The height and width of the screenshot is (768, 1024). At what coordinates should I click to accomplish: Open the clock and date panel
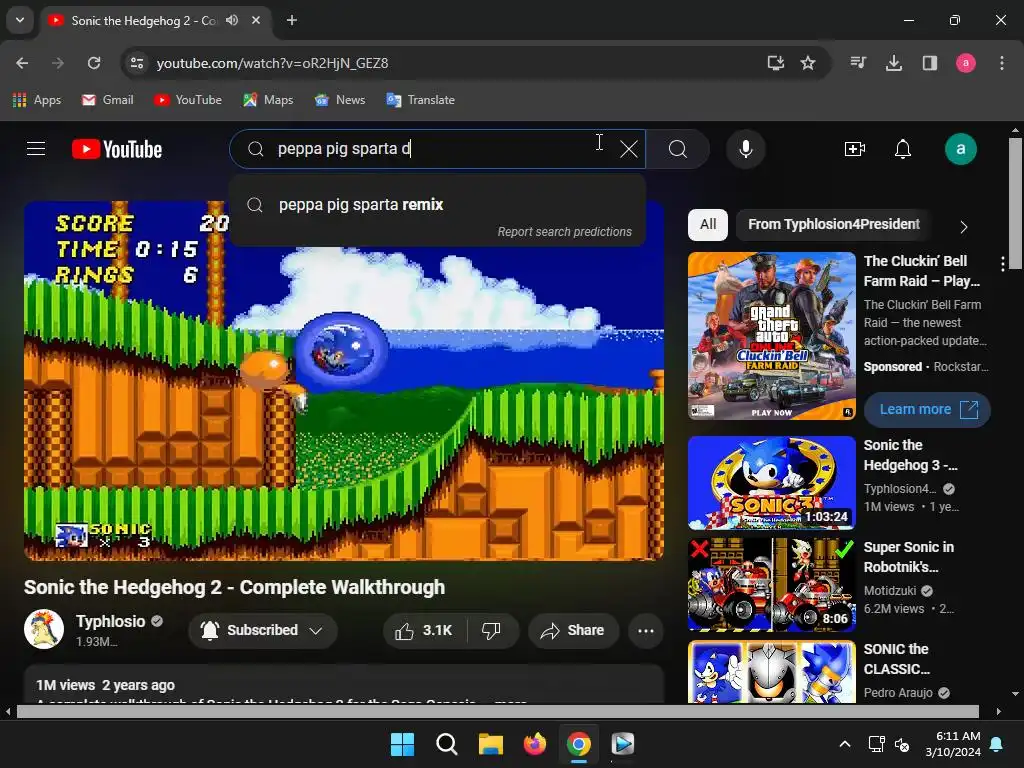953,744
